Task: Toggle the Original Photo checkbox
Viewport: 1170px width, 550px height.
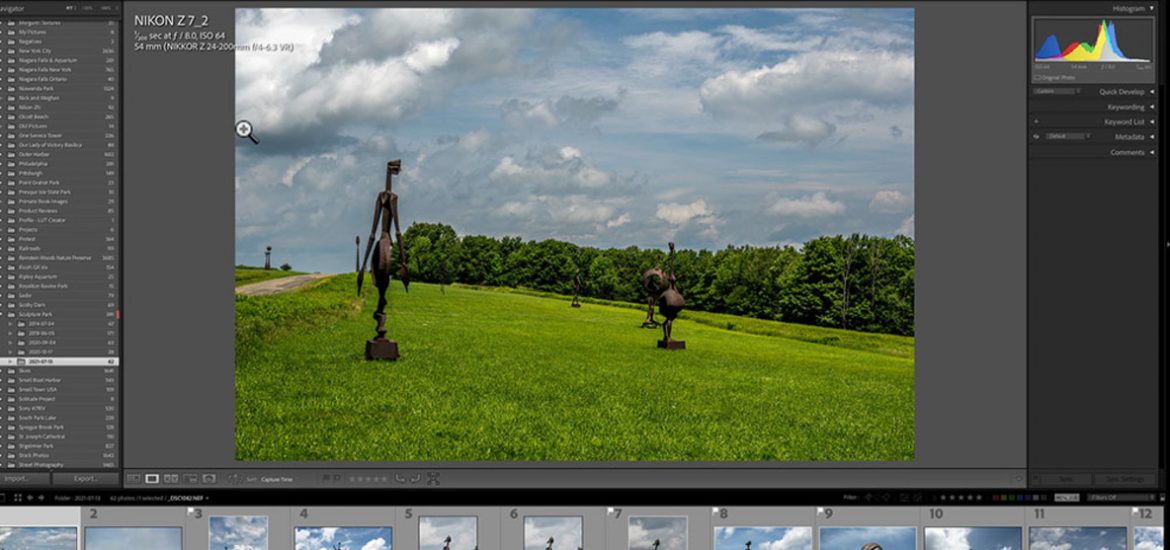Action: 1037,77
